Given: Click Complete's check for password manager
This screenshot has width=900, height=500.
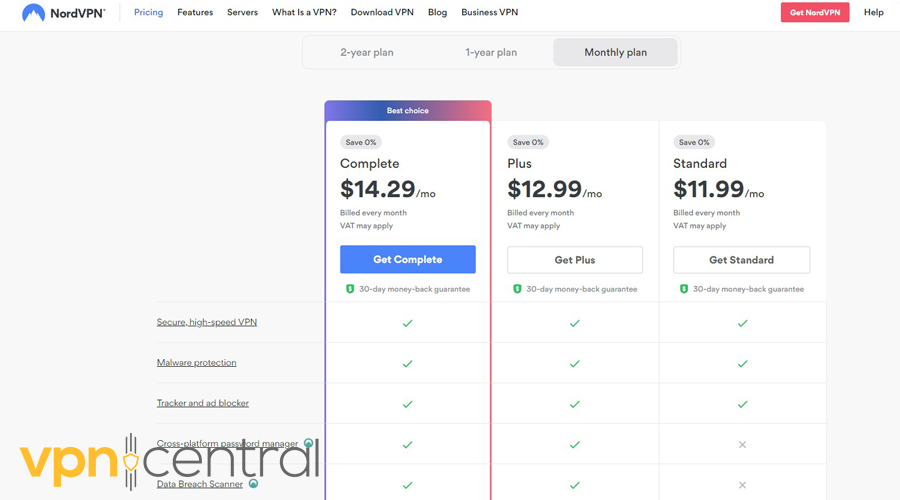Looking at the screenshot, I should [408, 444].
